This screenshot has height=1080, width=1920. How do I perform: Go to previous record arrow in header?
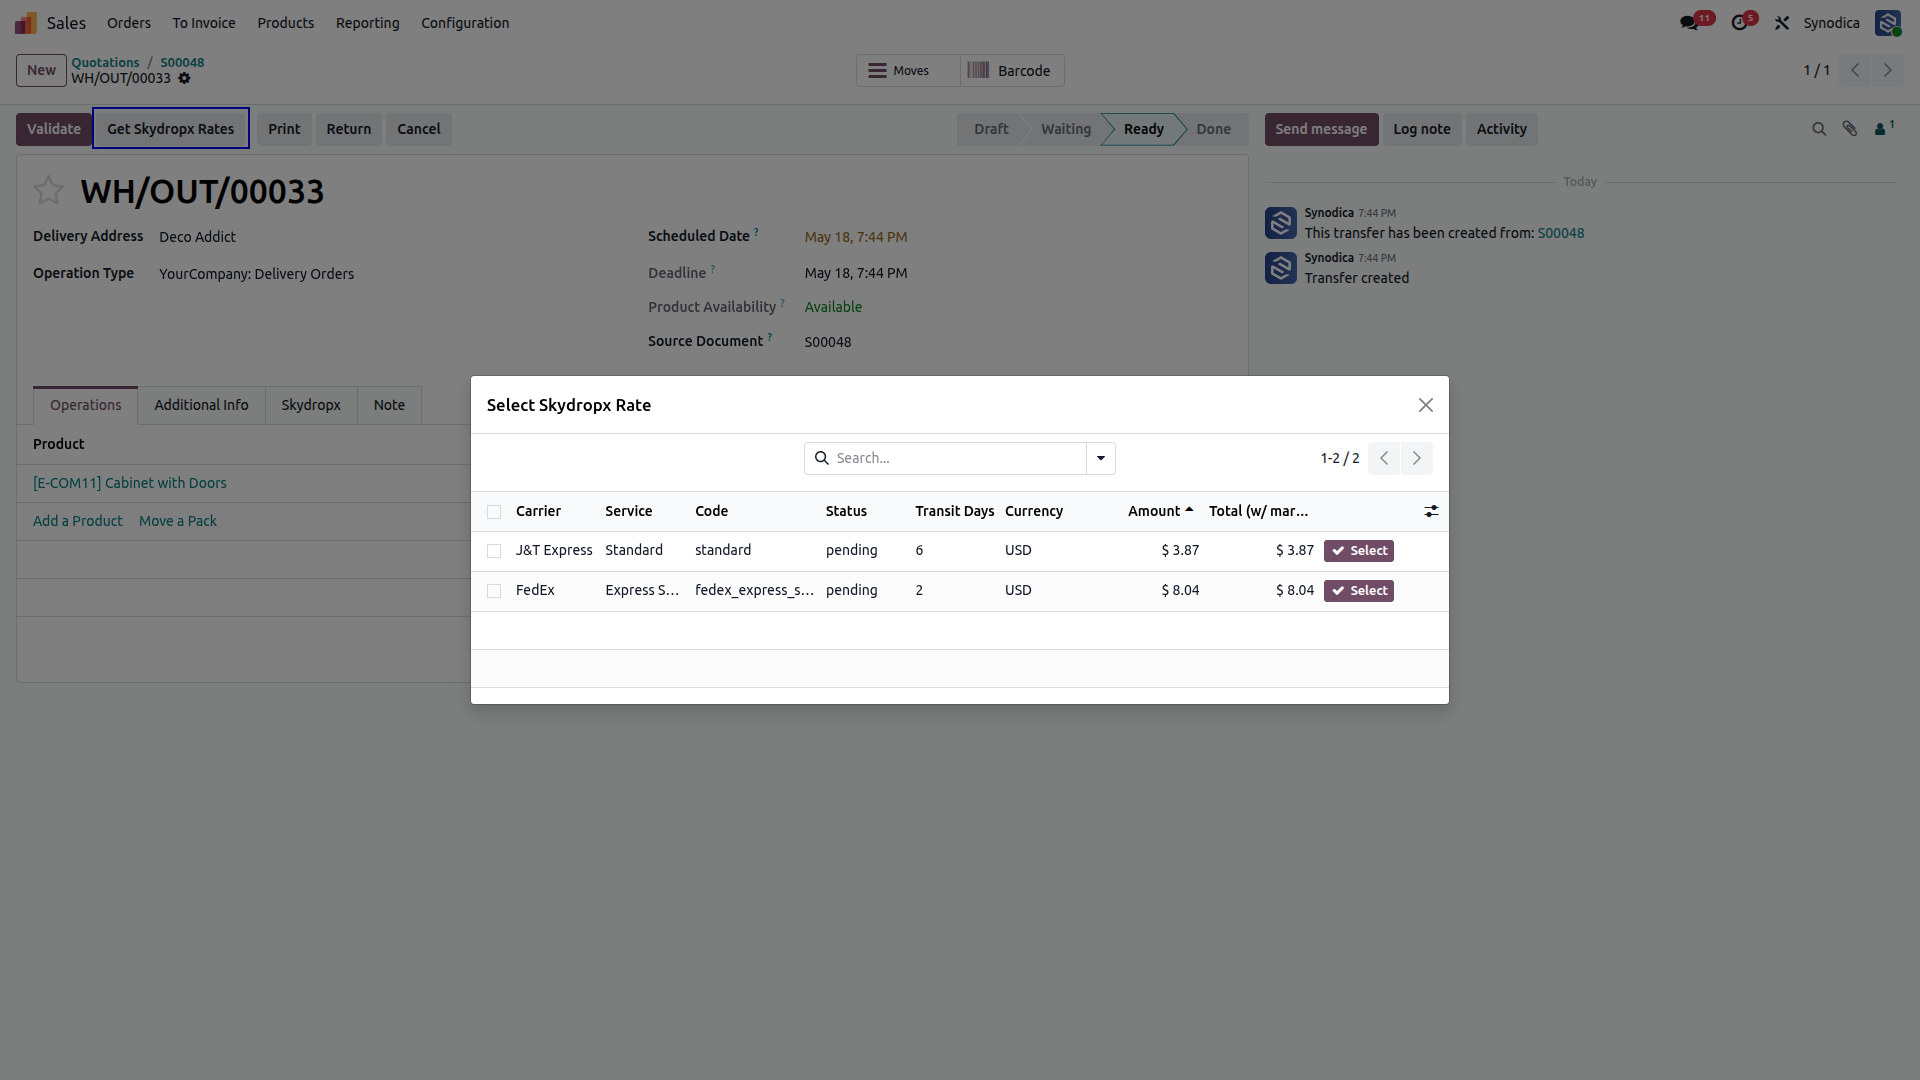tap(1855, 70)
